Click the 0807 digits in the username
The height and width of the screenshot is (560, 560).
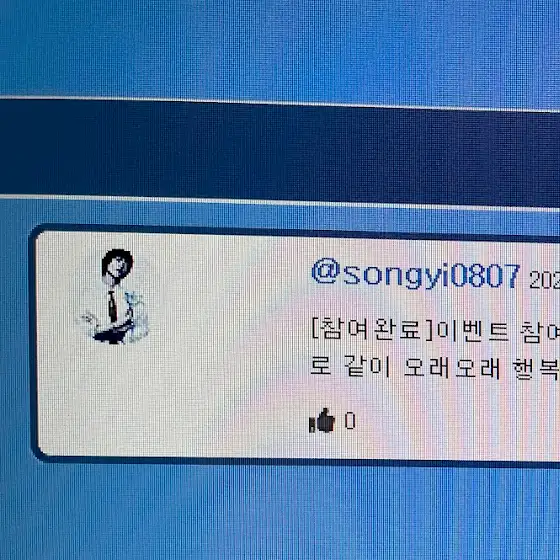tap(485, 275)
